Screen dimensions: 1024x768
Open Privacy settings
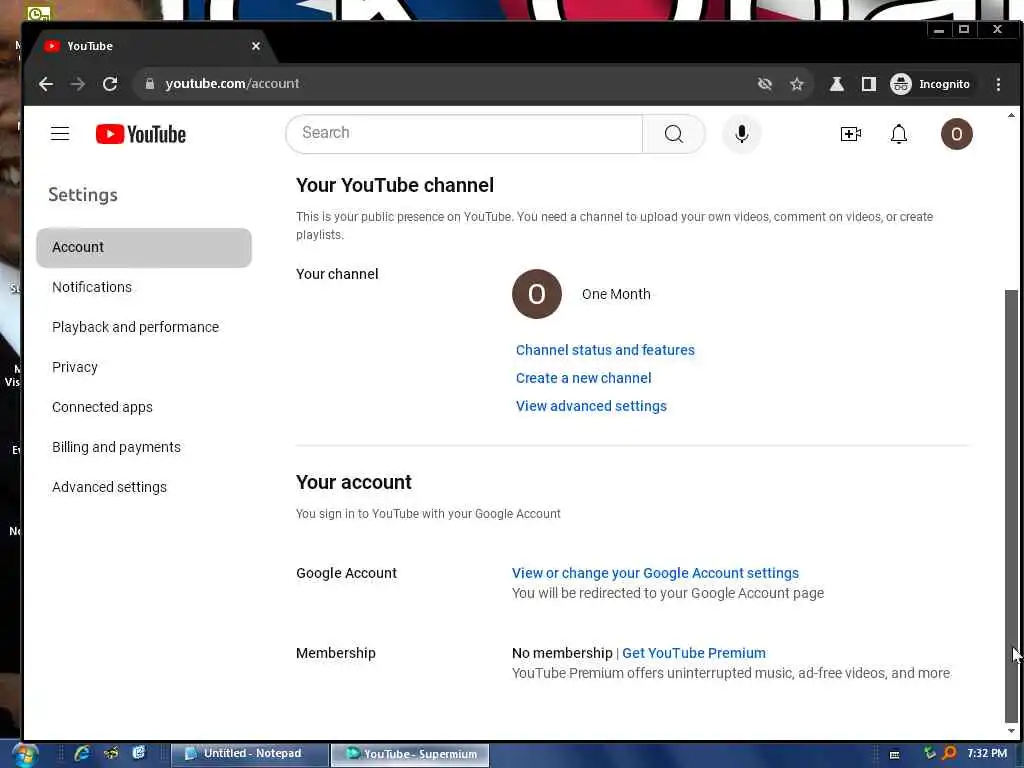click(74, 367)
